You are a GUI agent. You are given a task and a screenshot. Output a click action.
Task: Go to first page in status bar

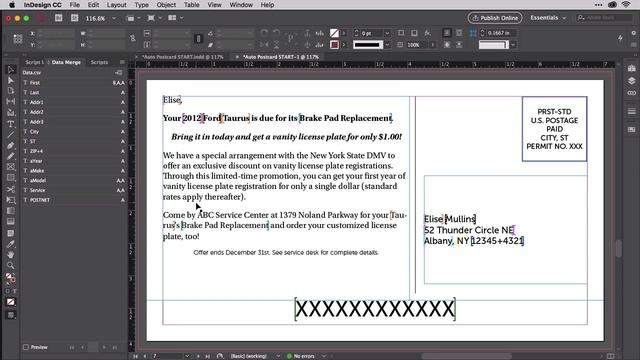coord(135,356)
